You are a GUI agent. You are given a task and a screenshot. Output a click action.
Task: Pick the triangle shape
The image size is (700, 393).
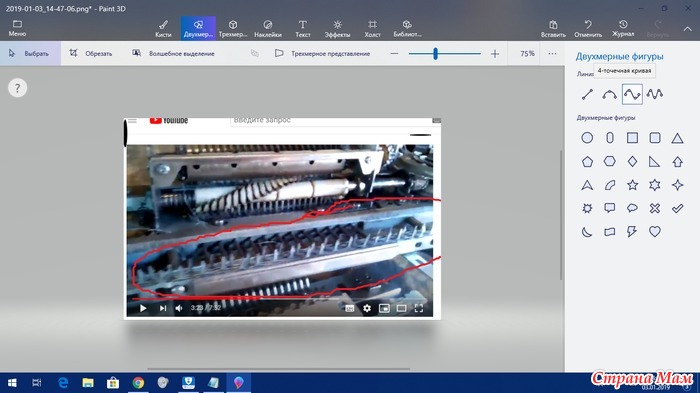pos(677,138)
